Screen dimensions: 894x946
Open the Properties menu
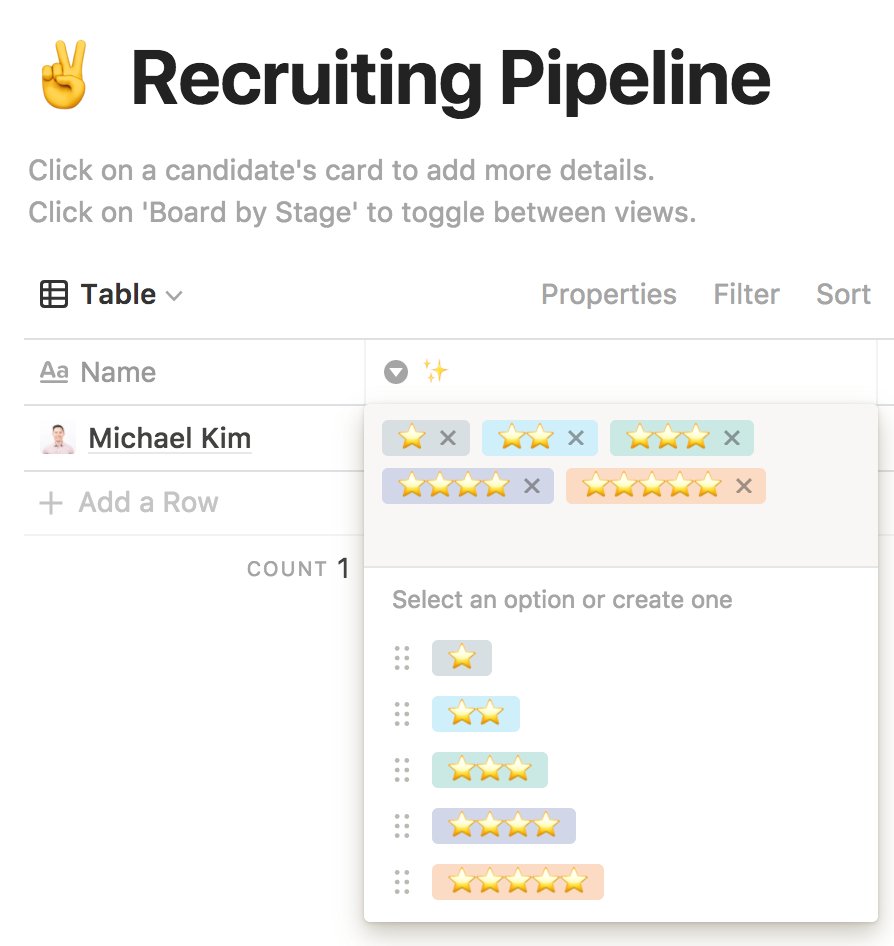tap(608, 294)
